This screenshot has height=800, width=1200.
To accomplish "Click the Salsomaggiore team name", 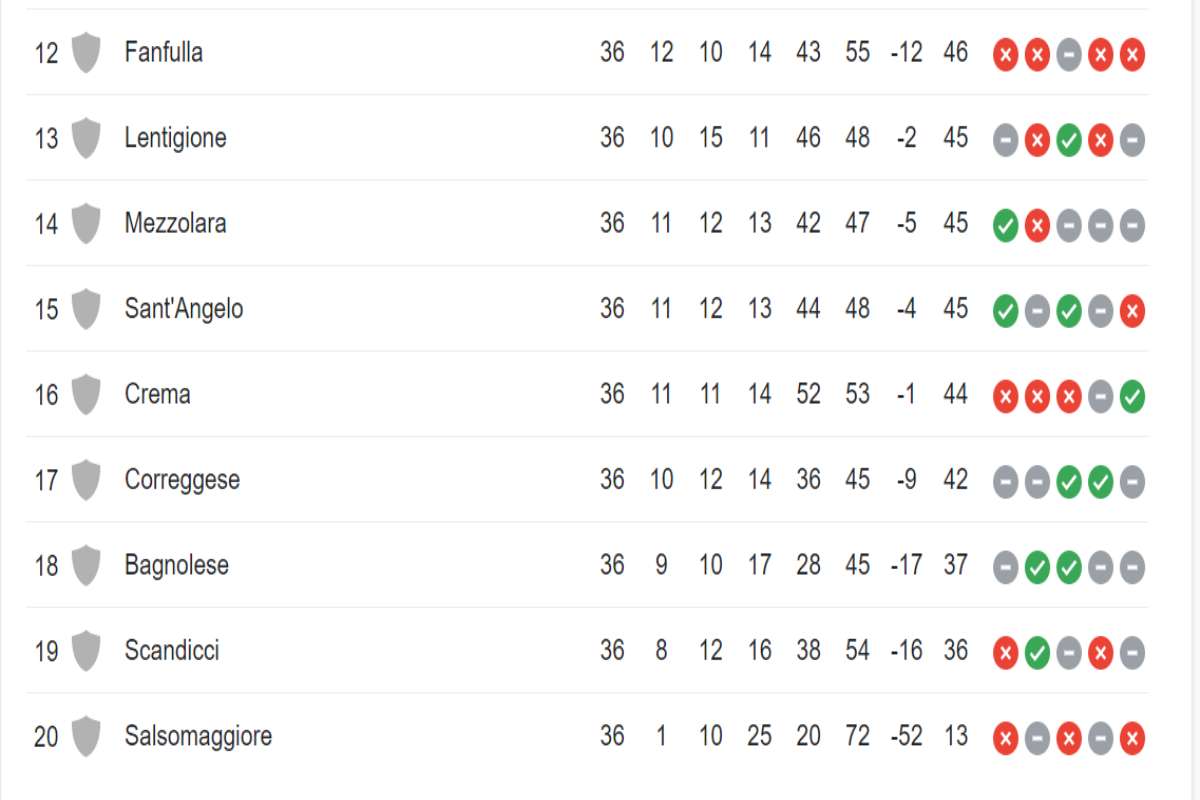I will (x=198, y=737).
